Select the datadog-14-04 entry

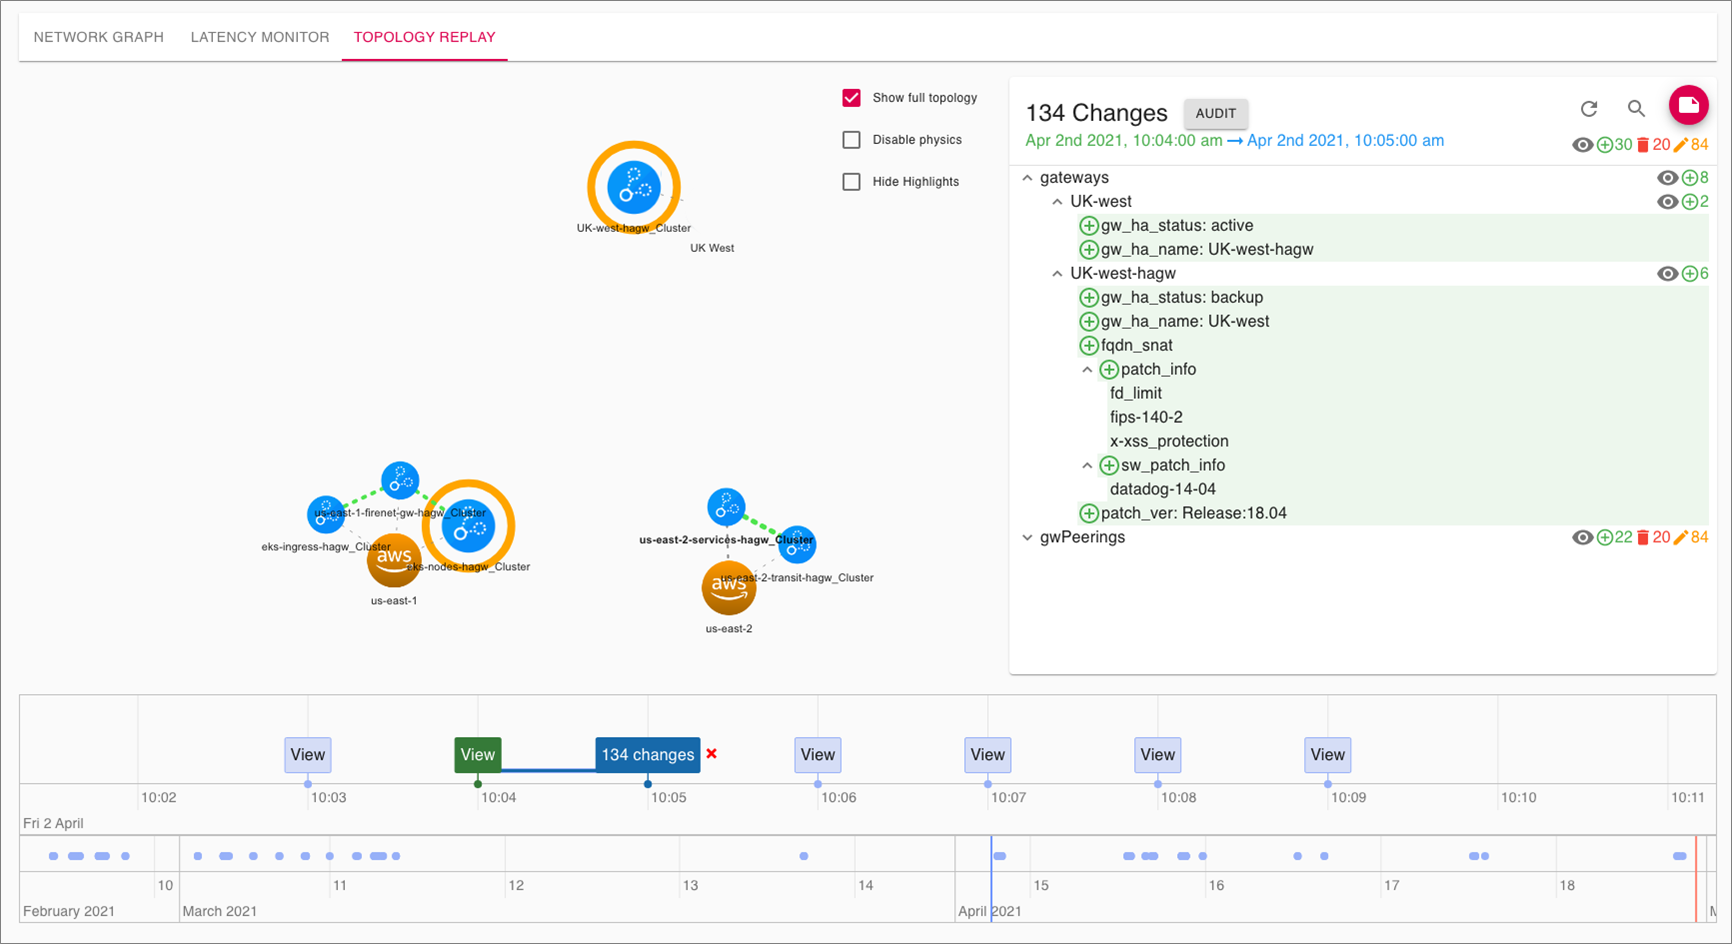point(1163,490)
